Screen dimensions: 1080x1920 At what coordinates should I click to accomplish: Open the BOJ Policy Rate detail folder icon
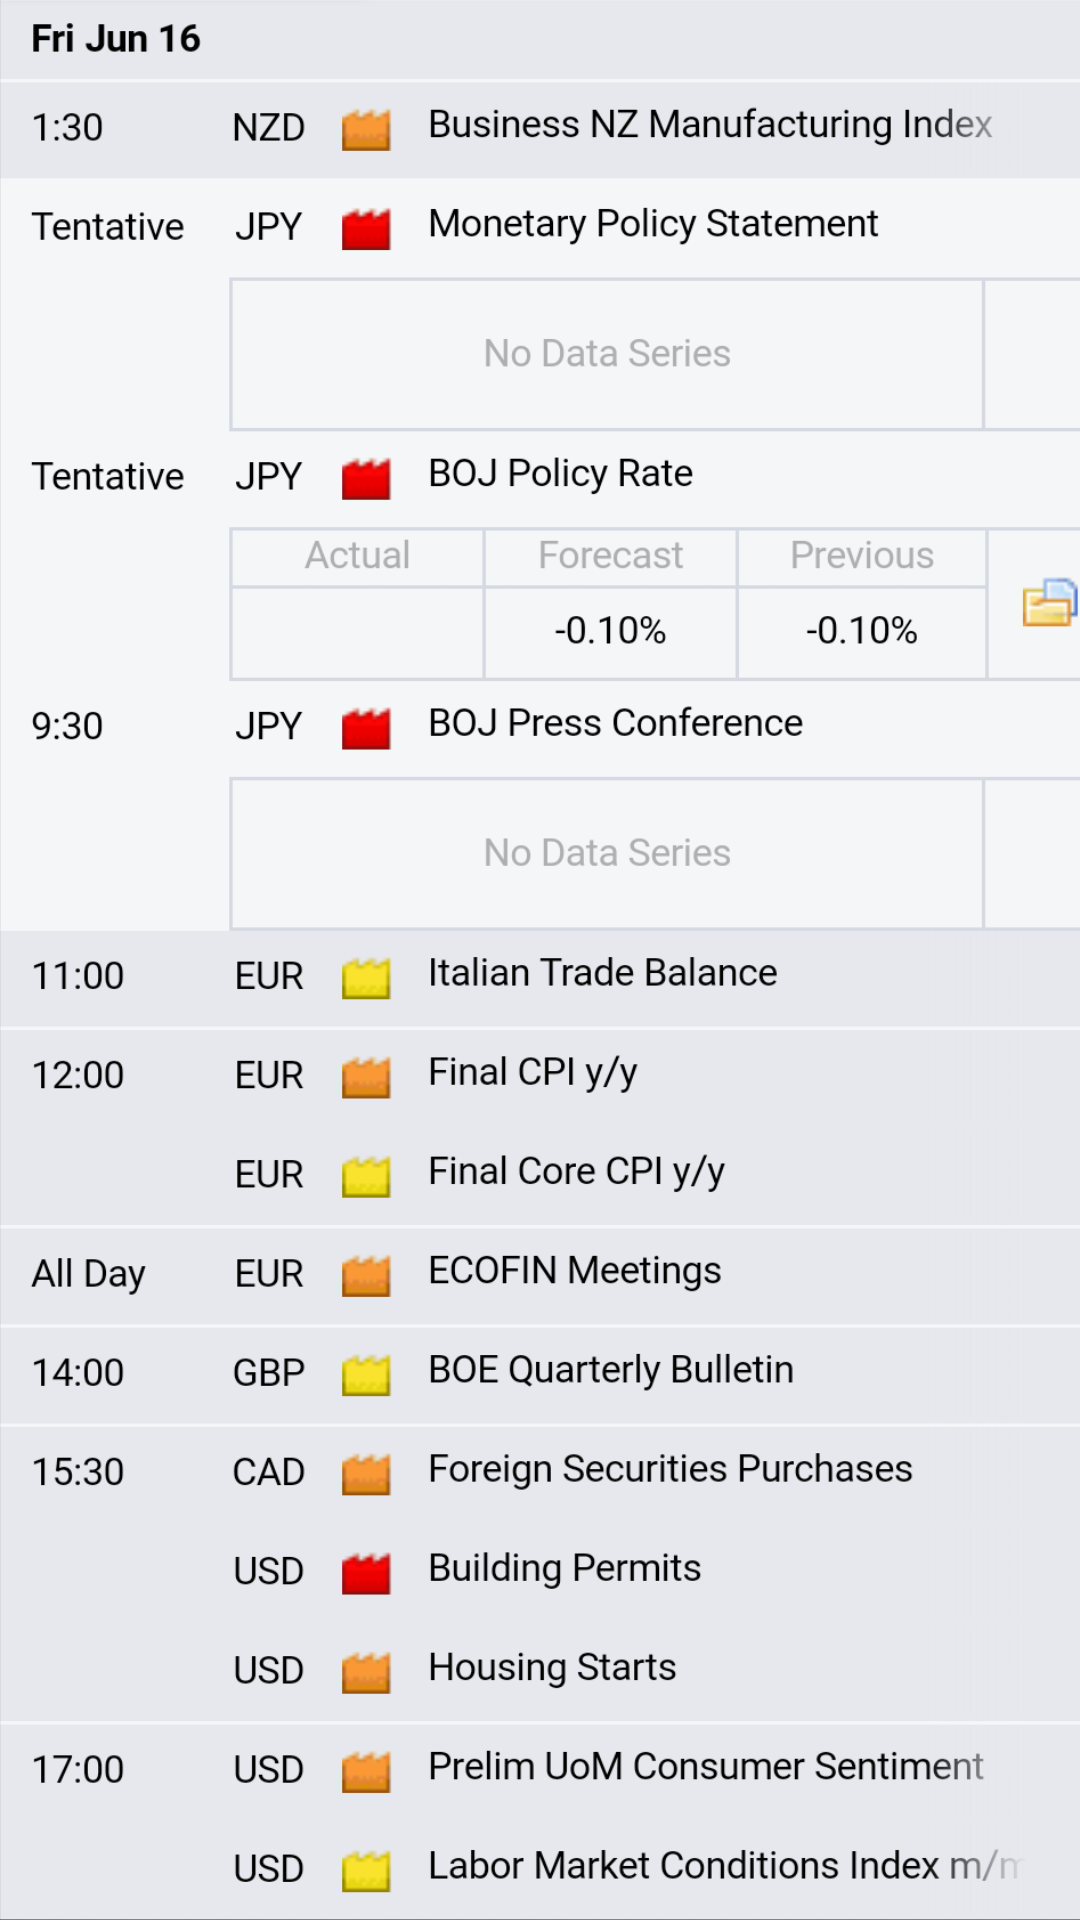1049,603
